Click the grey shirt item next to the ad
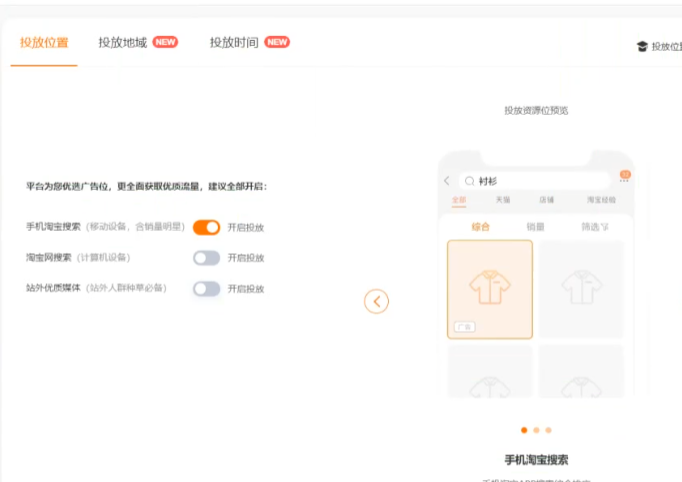682x482 pixels. click(x=581, y=289)
